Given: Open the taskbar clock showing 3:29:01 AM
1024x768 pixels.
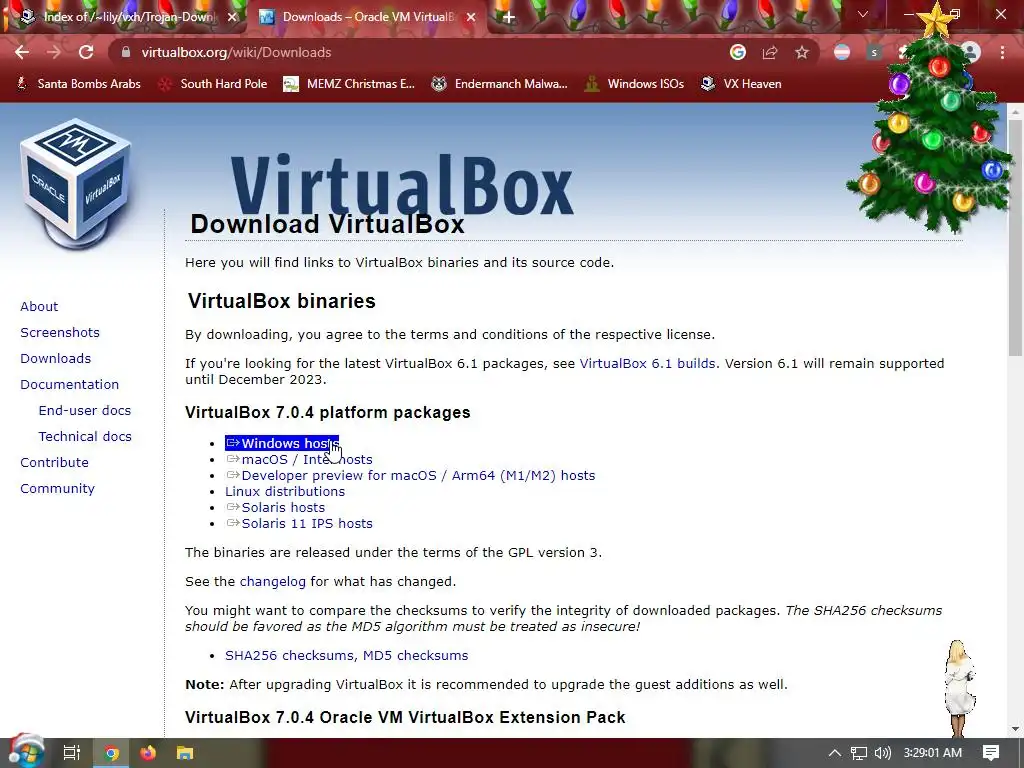Looking at the screenshot, I should (x=933, y=753).
